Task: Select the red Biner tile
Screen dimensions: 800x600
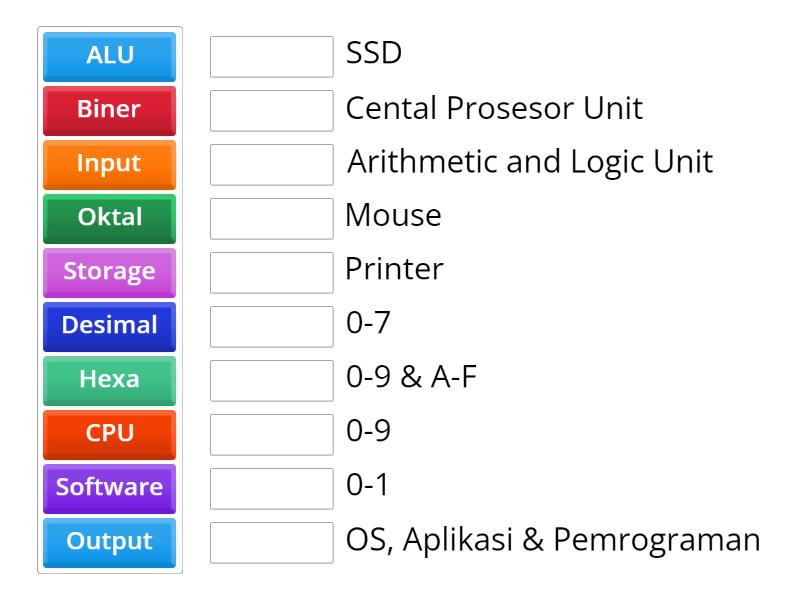Action: [x=109, y=110]
